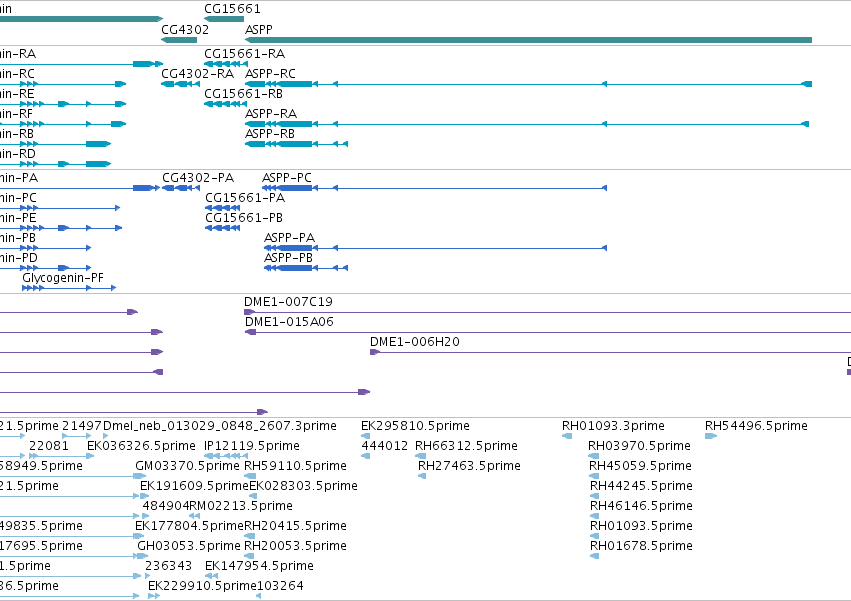Open the RH20053.5prime EST
The width and height of the screenshot is (851, 601).
click(x=249, y=556)
